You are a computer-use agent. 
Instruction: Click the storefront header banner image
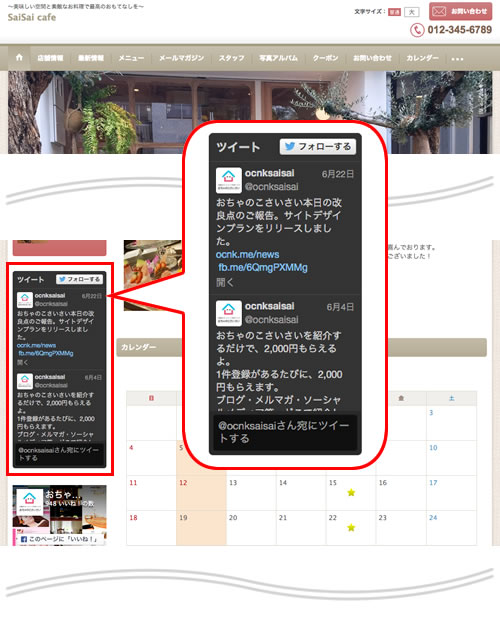click(x=250, y=112)
